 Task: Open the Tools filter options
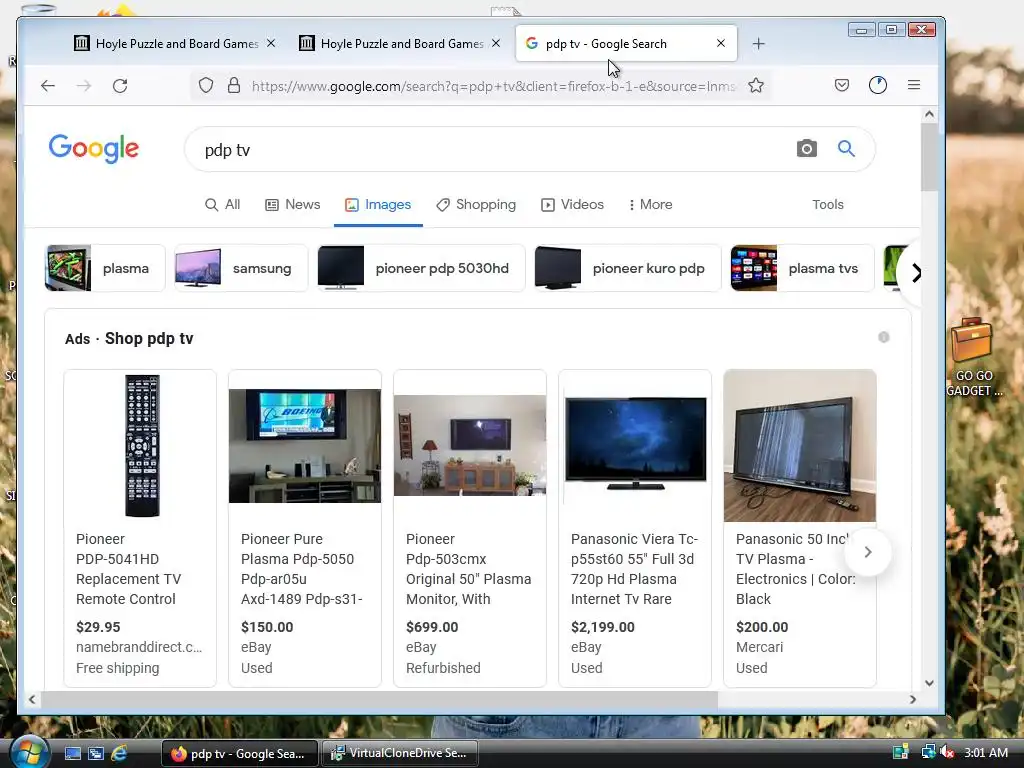coord(827,204)
